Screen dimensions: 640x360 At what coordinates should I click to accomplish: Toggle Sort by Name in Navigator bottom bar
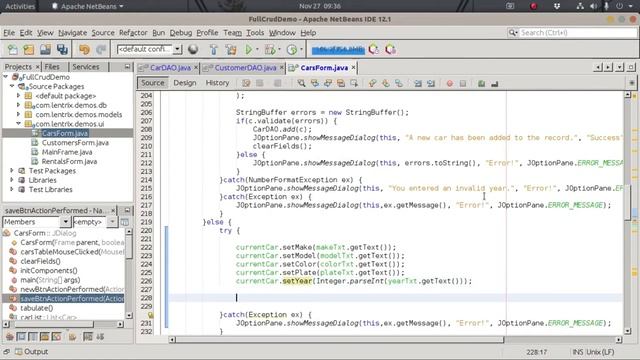click(88, 336)
